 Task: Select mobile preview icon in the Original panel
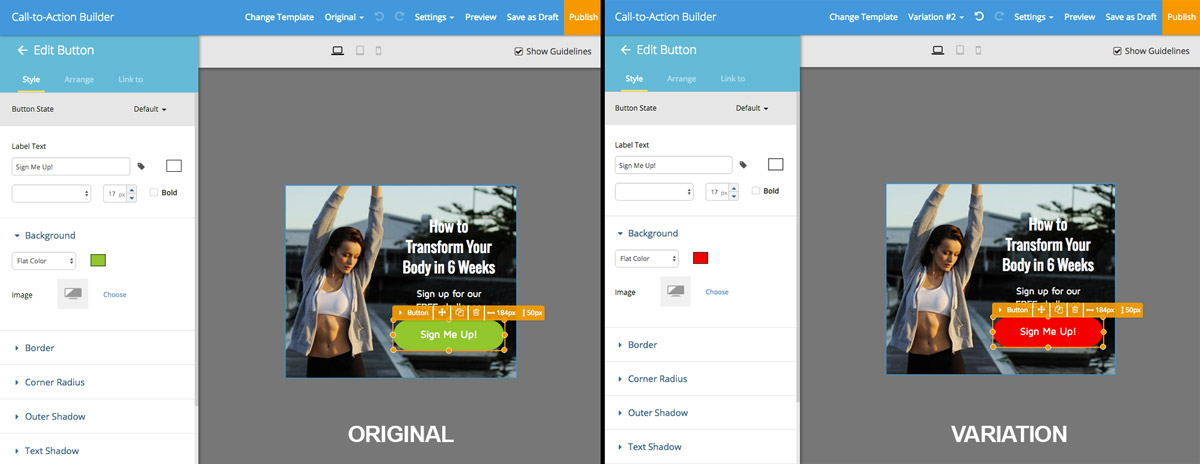point(379,50)
